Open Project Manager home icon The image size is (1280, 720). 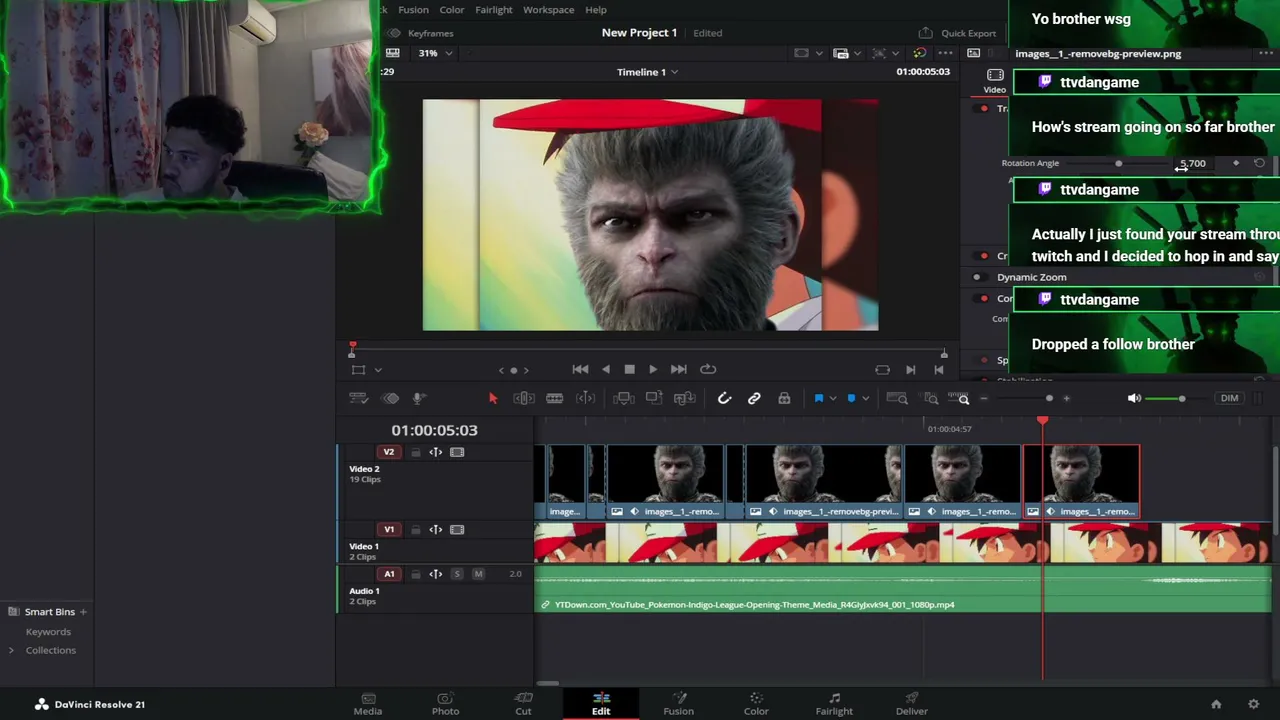tap(1216, 704)
